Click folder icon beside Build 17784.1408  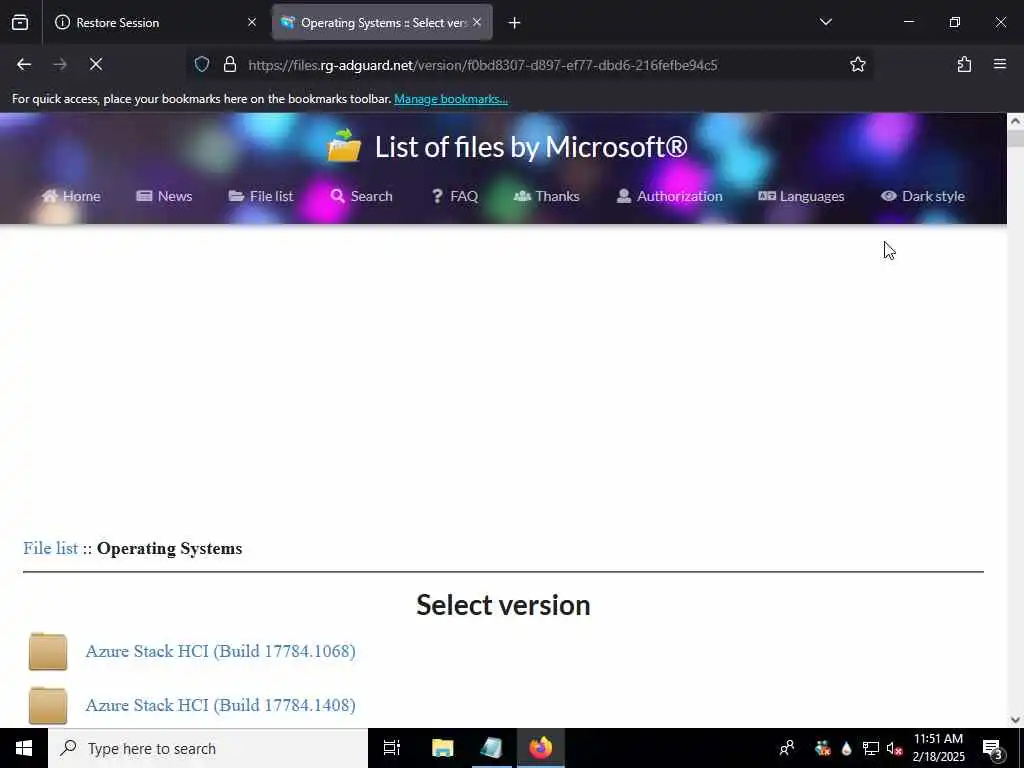(x=48, y=705)
